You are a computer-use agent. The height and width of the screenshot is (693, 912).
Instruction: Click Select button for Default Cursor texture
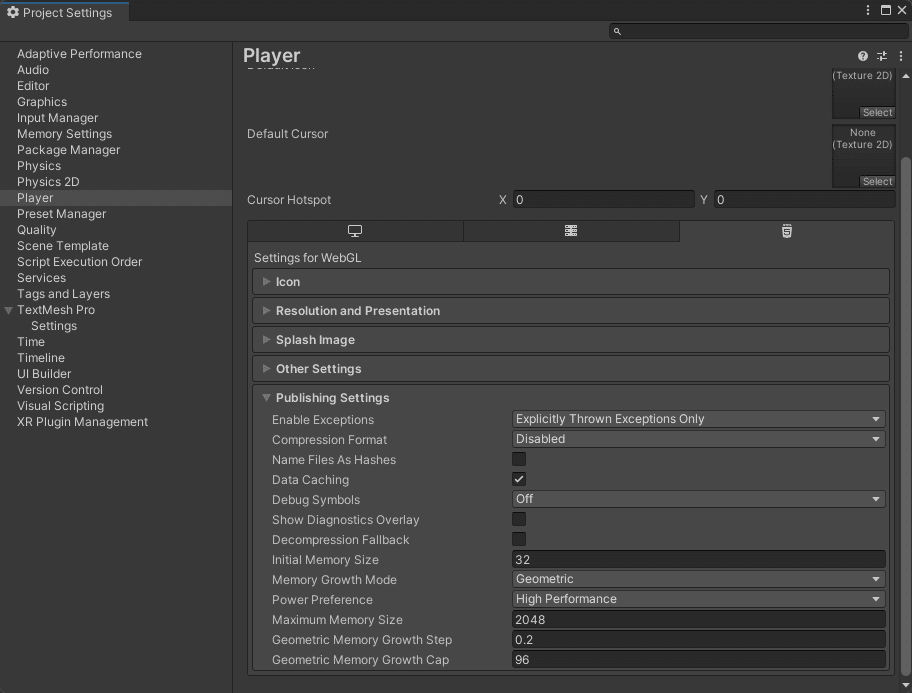click(877, 182)
